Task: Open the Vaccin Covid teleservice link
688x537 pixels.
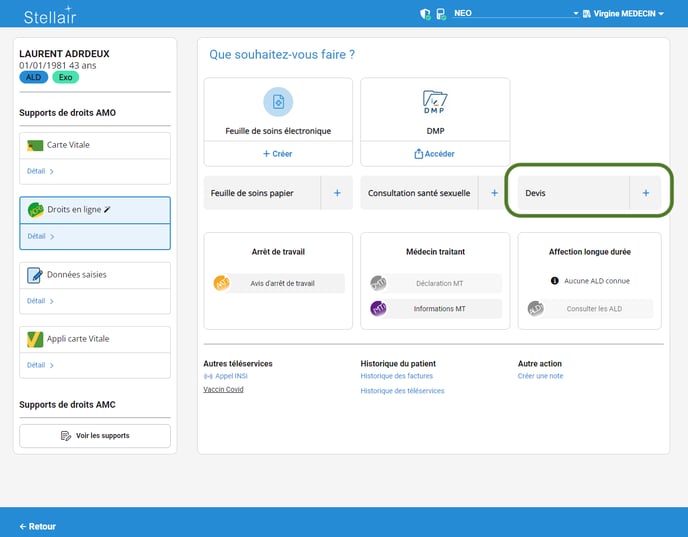Action: pyautogui.click(x=223, y=390)
